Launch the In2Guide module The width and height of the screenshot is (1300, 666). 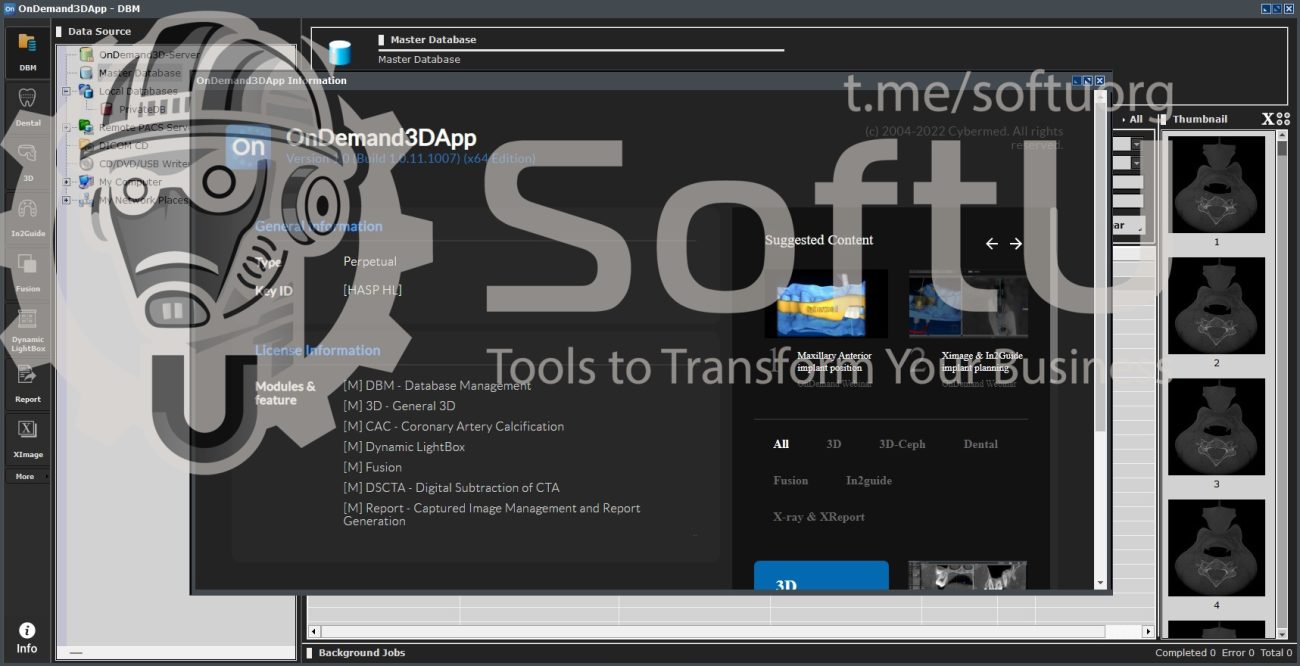tap(27, 217)
